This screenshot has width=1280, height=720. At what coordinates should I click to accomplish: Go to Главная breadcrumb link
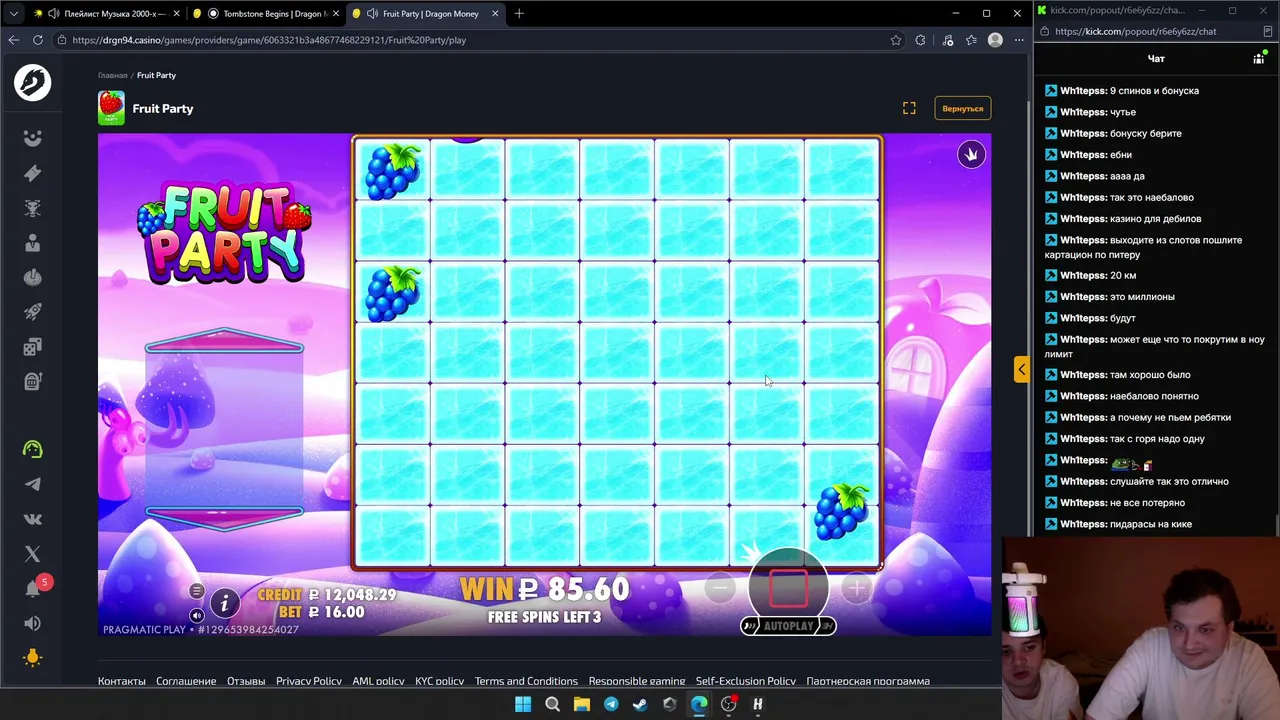pyautogui.click(x=113, y=75)
